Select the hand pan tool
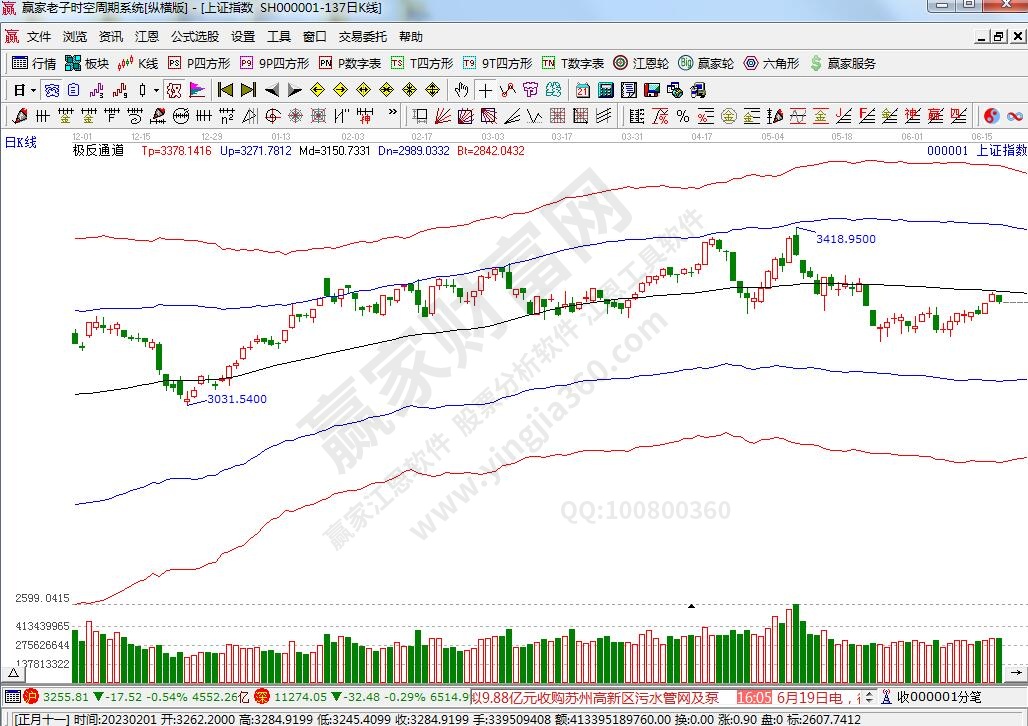This screenshot has height=726, width=1028. [461, 90]
